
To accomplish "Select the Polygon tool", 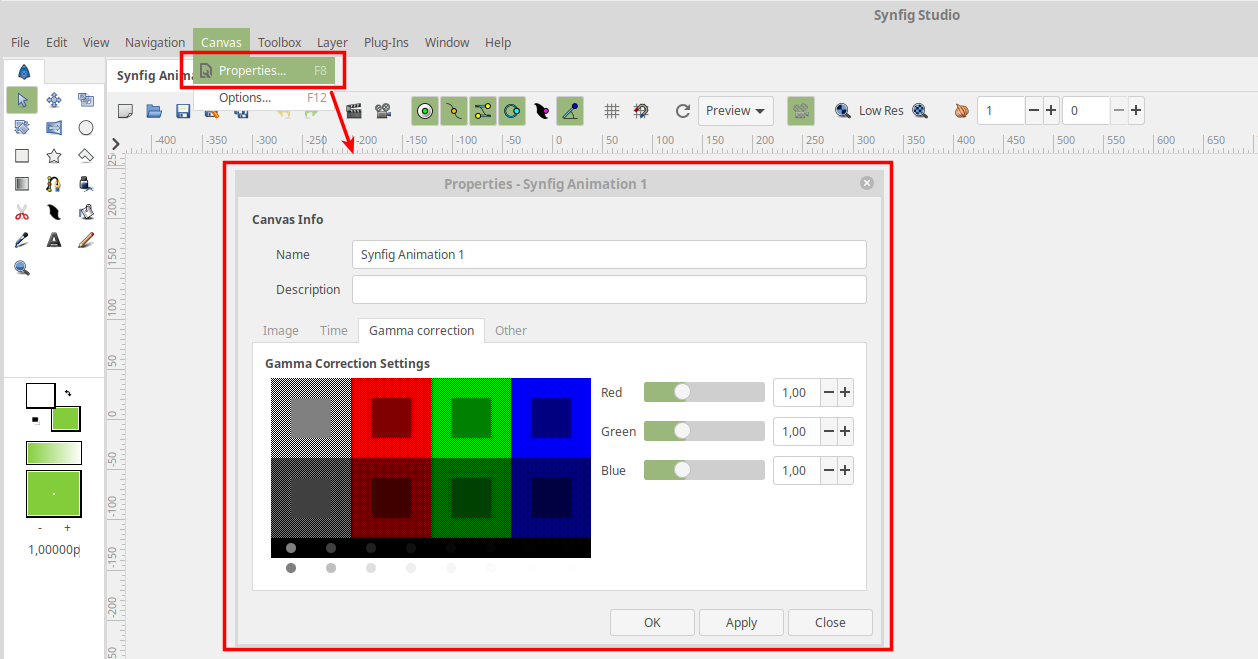I will tap(86, 155).
